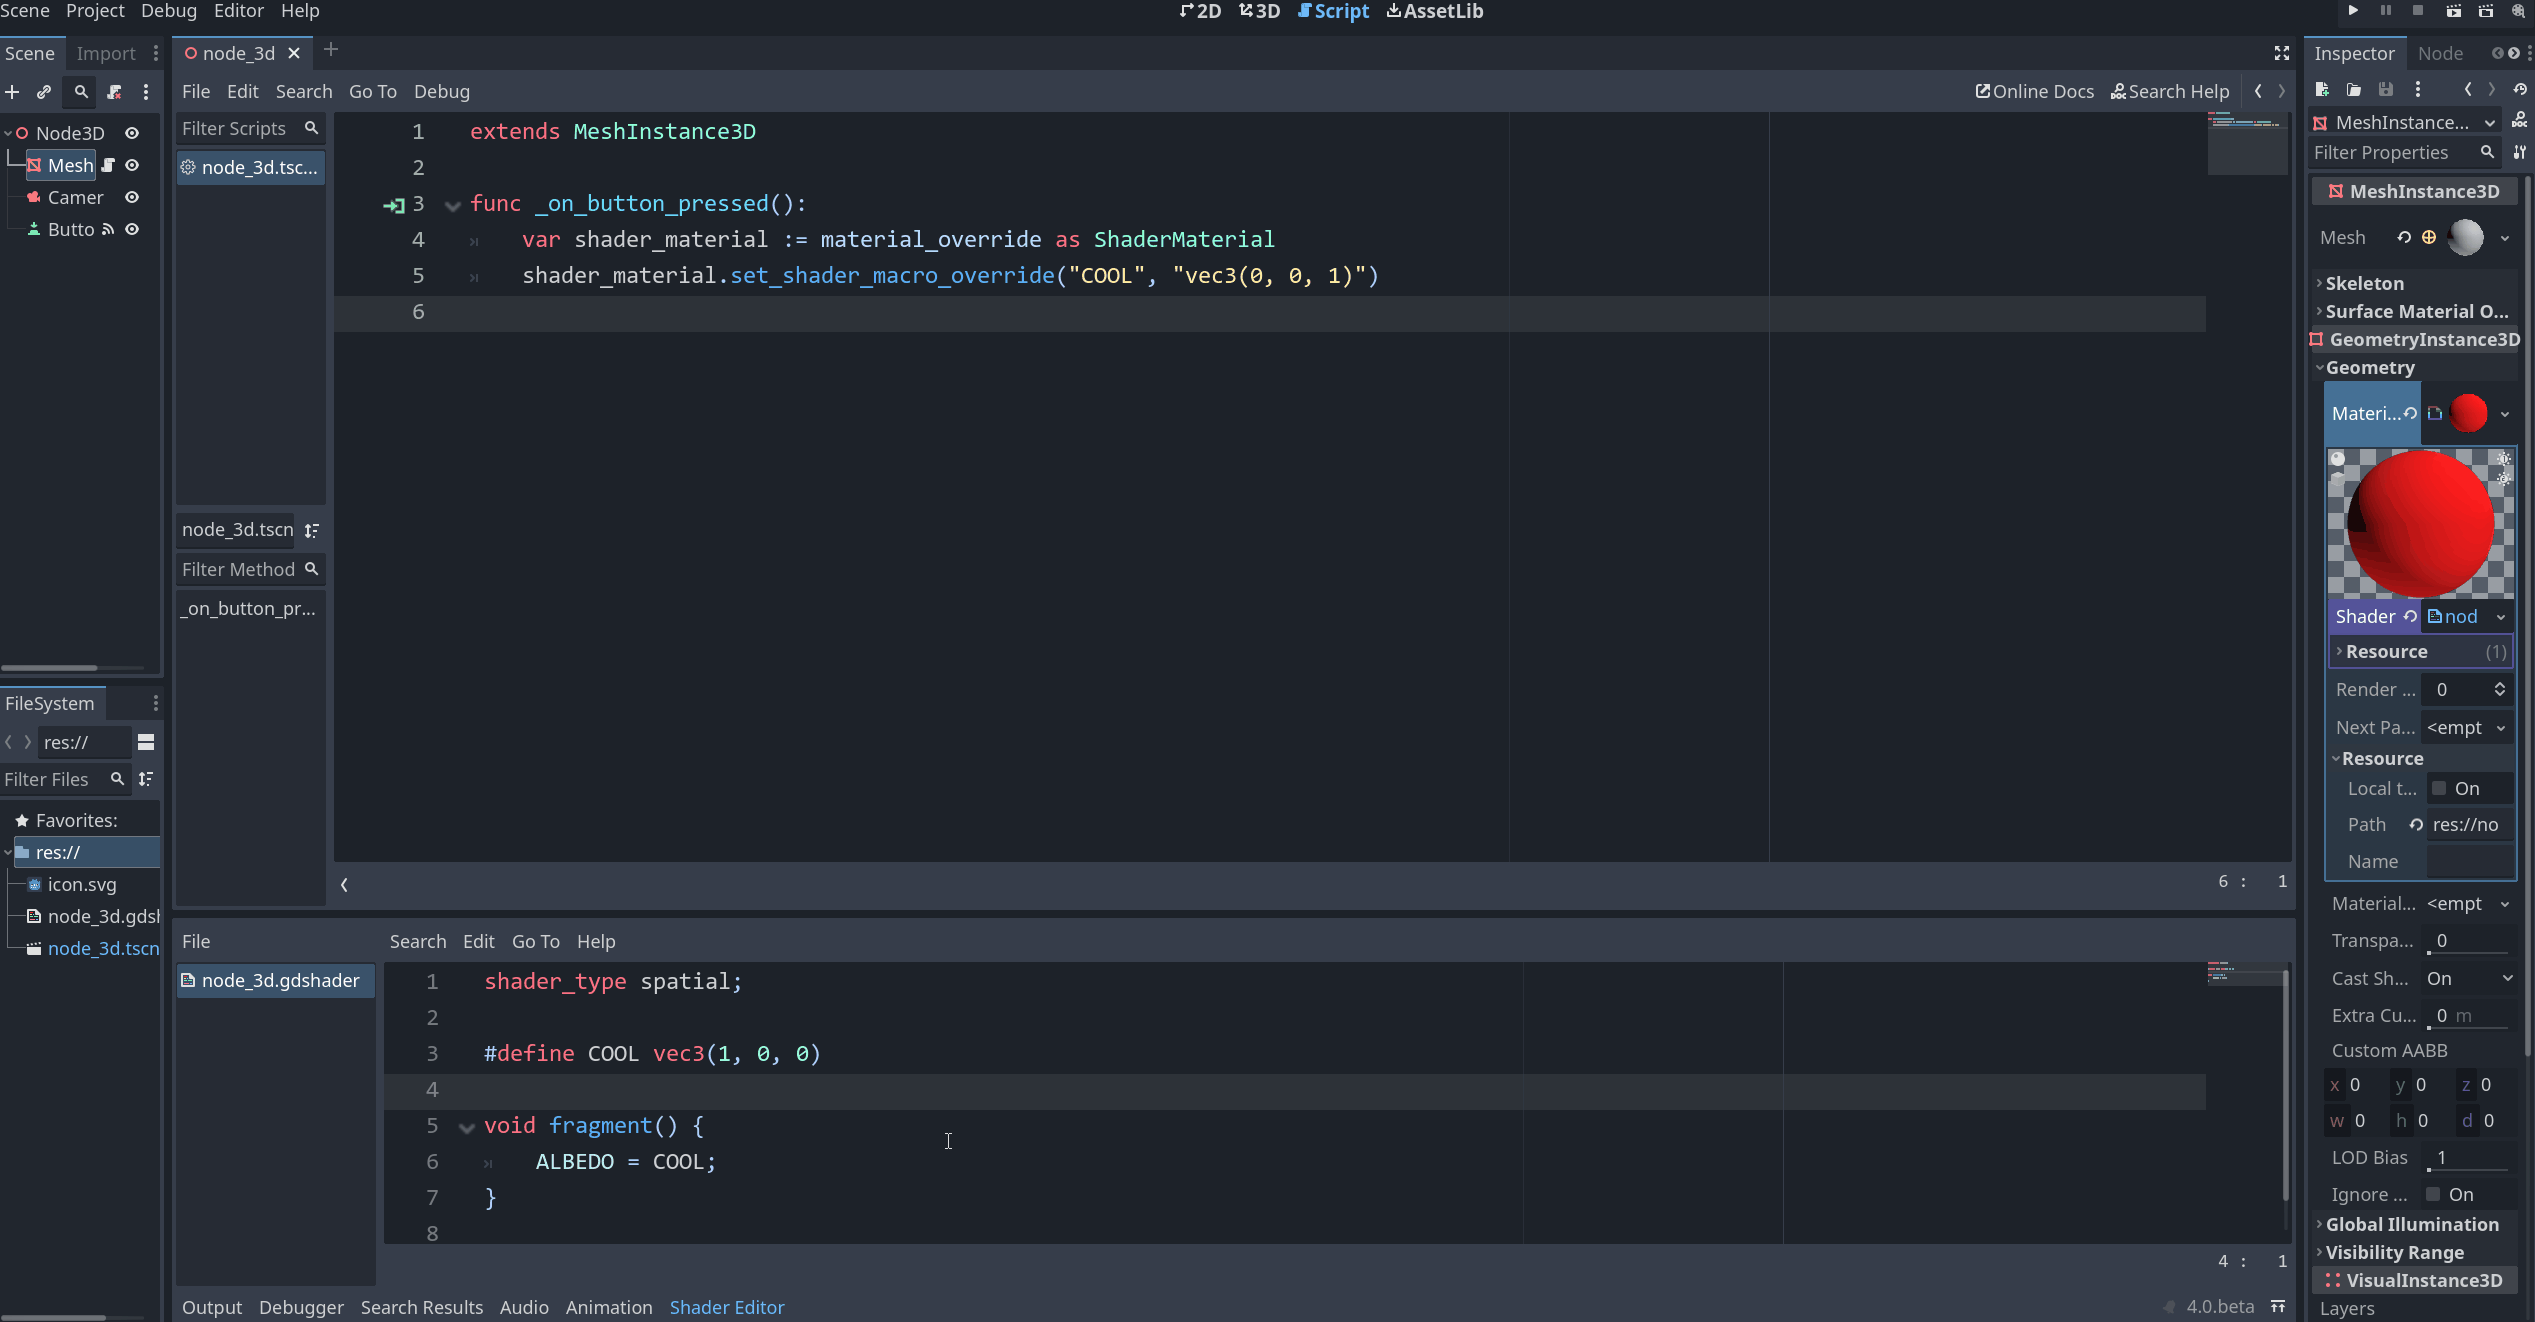The width and height of the screenshot is (2535, 1322).
Task: Toggle the FileSystem split mode icon
Action: click(146, 742)
